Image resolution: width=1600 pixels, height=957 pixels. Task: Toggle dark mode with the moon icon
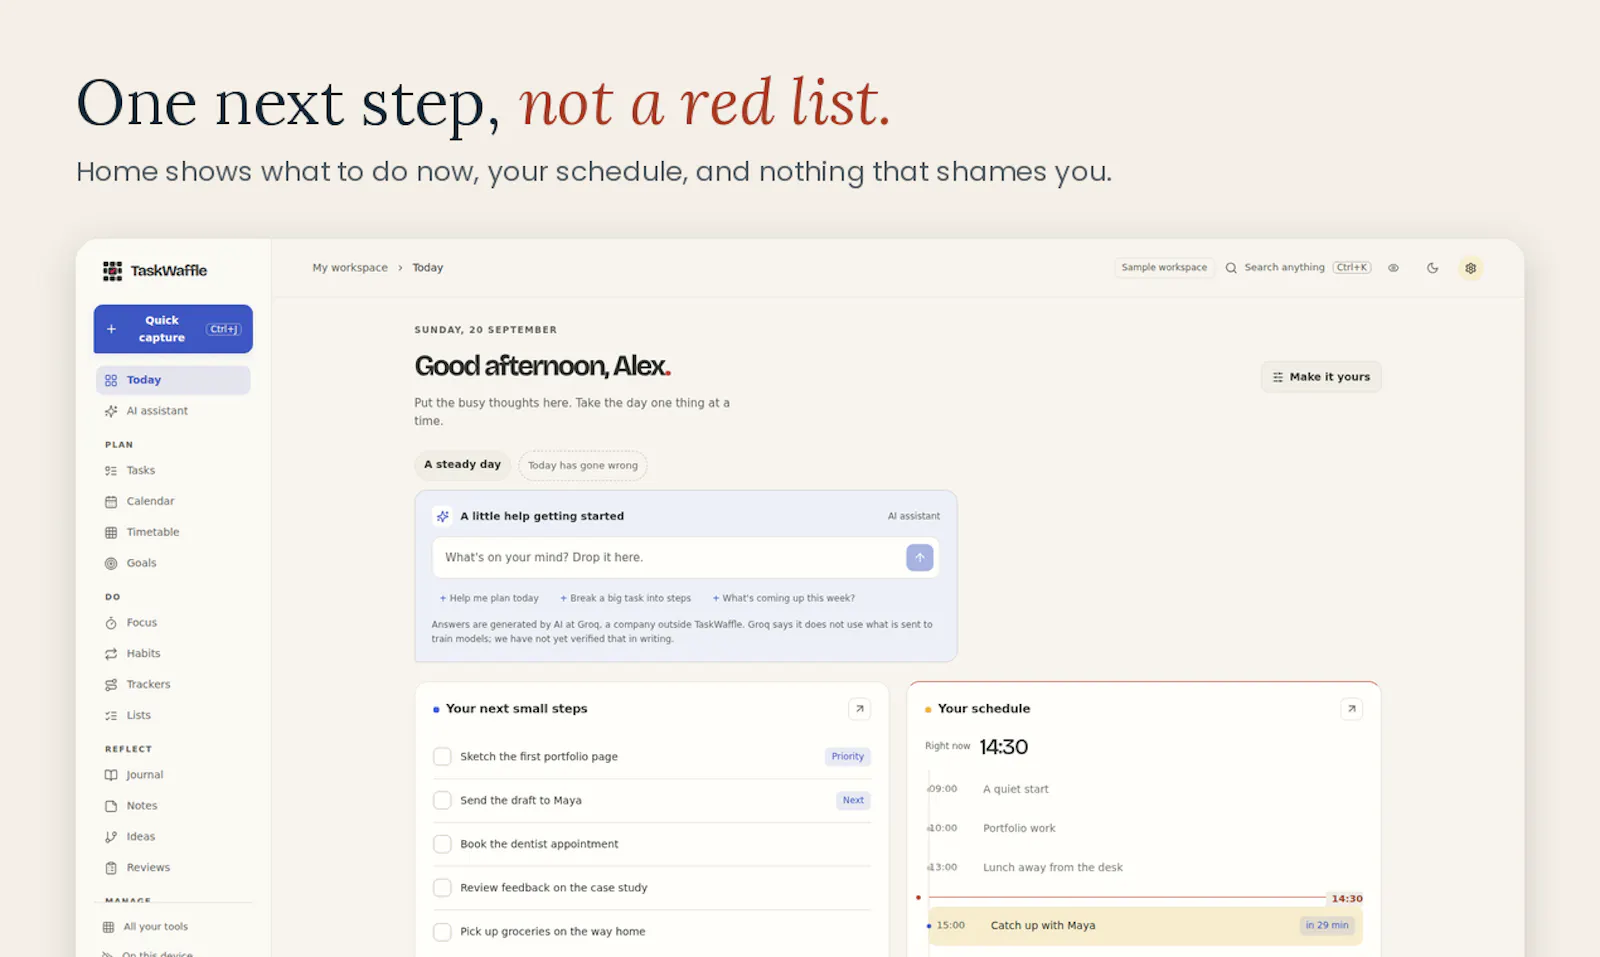(x=1432, y=268)
